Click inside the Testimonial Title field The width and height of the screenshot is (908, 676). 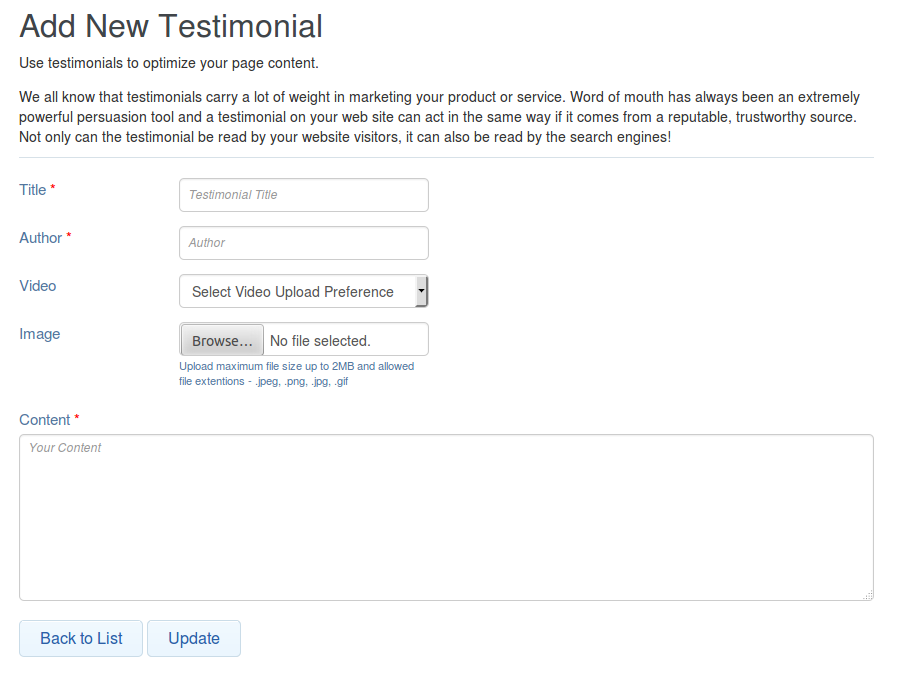coord(303,194)
